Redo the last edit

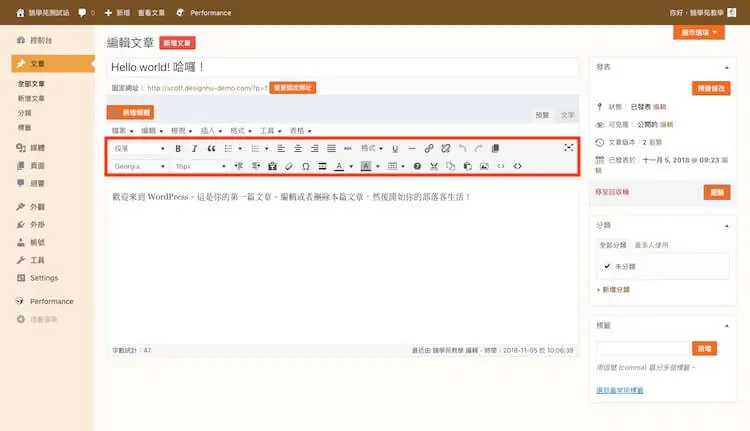[479, 149]
